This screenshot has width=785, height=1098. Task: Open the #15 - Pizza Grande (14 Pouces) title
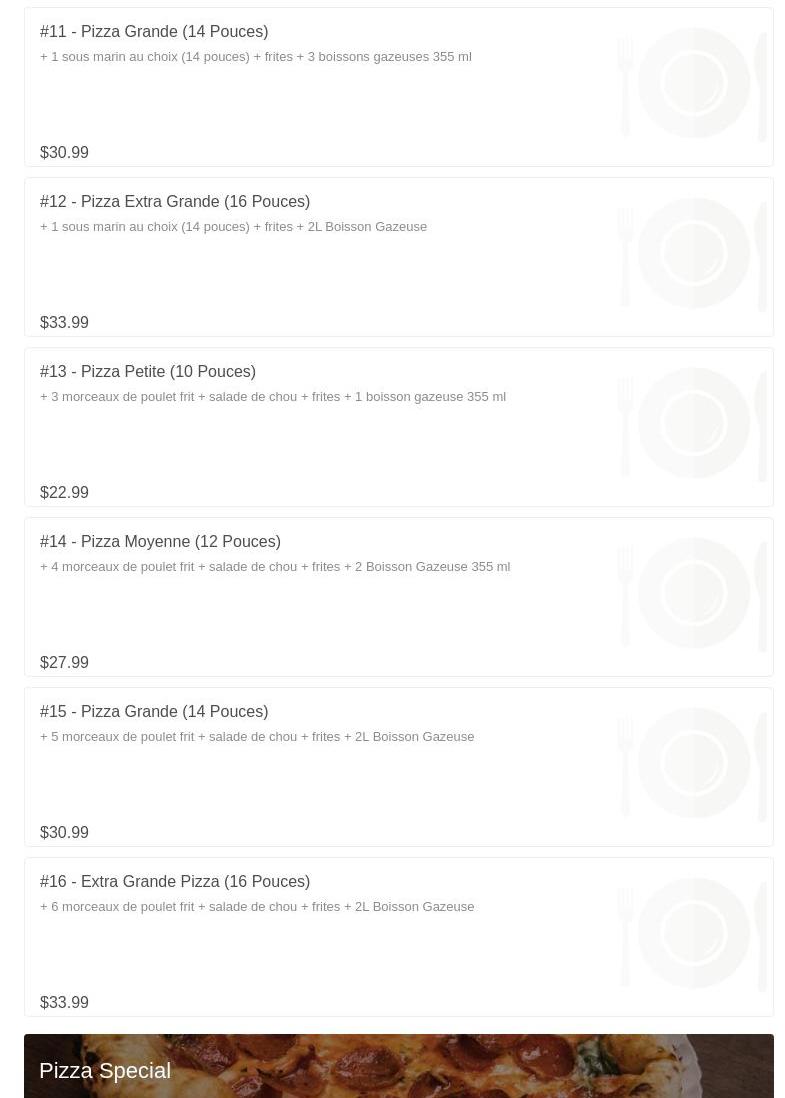tap(154, 712)
